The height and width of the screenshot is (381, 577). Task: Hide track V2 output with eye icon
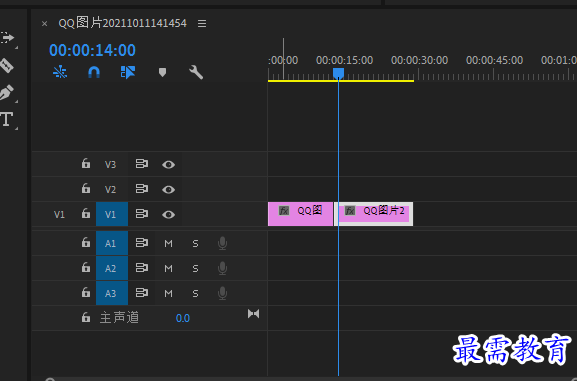[169, 190]
